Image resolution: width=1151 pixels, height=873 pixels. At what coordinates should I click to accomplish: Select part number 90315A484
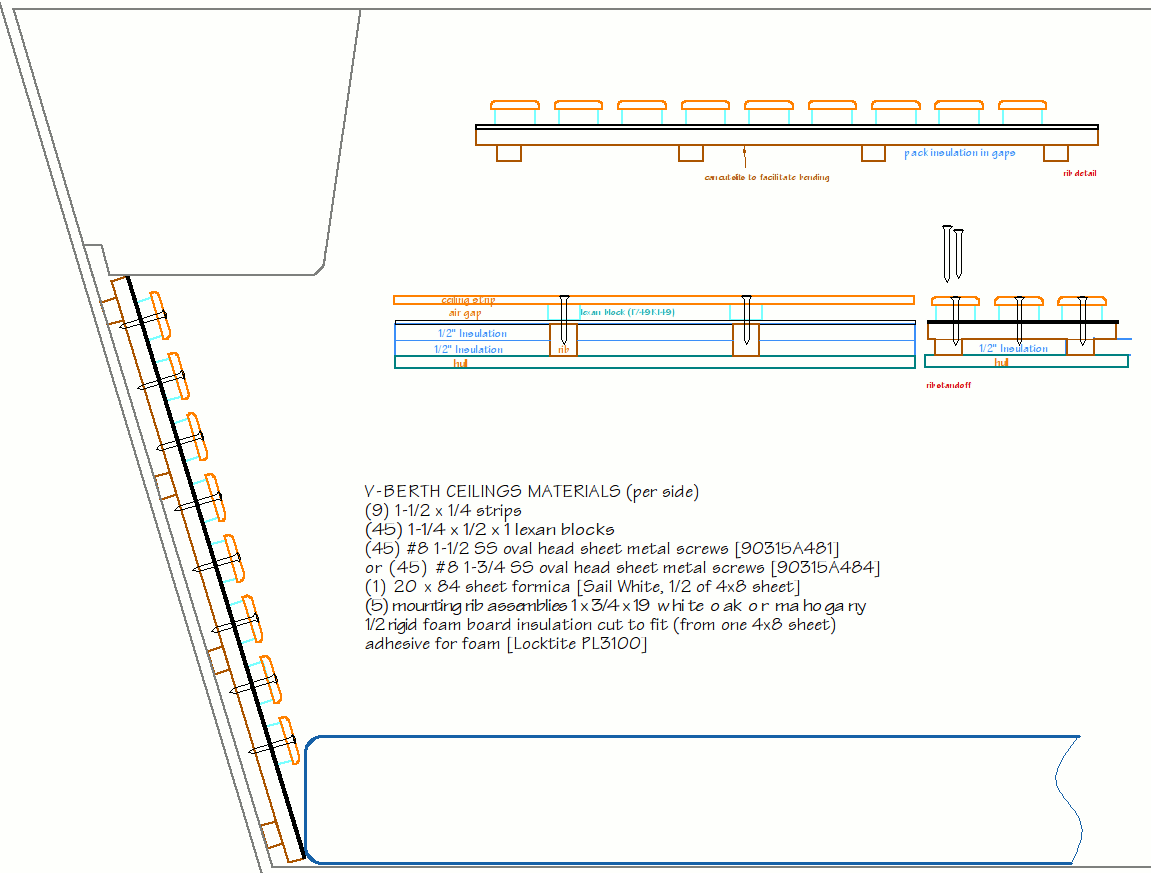point(829,568)
